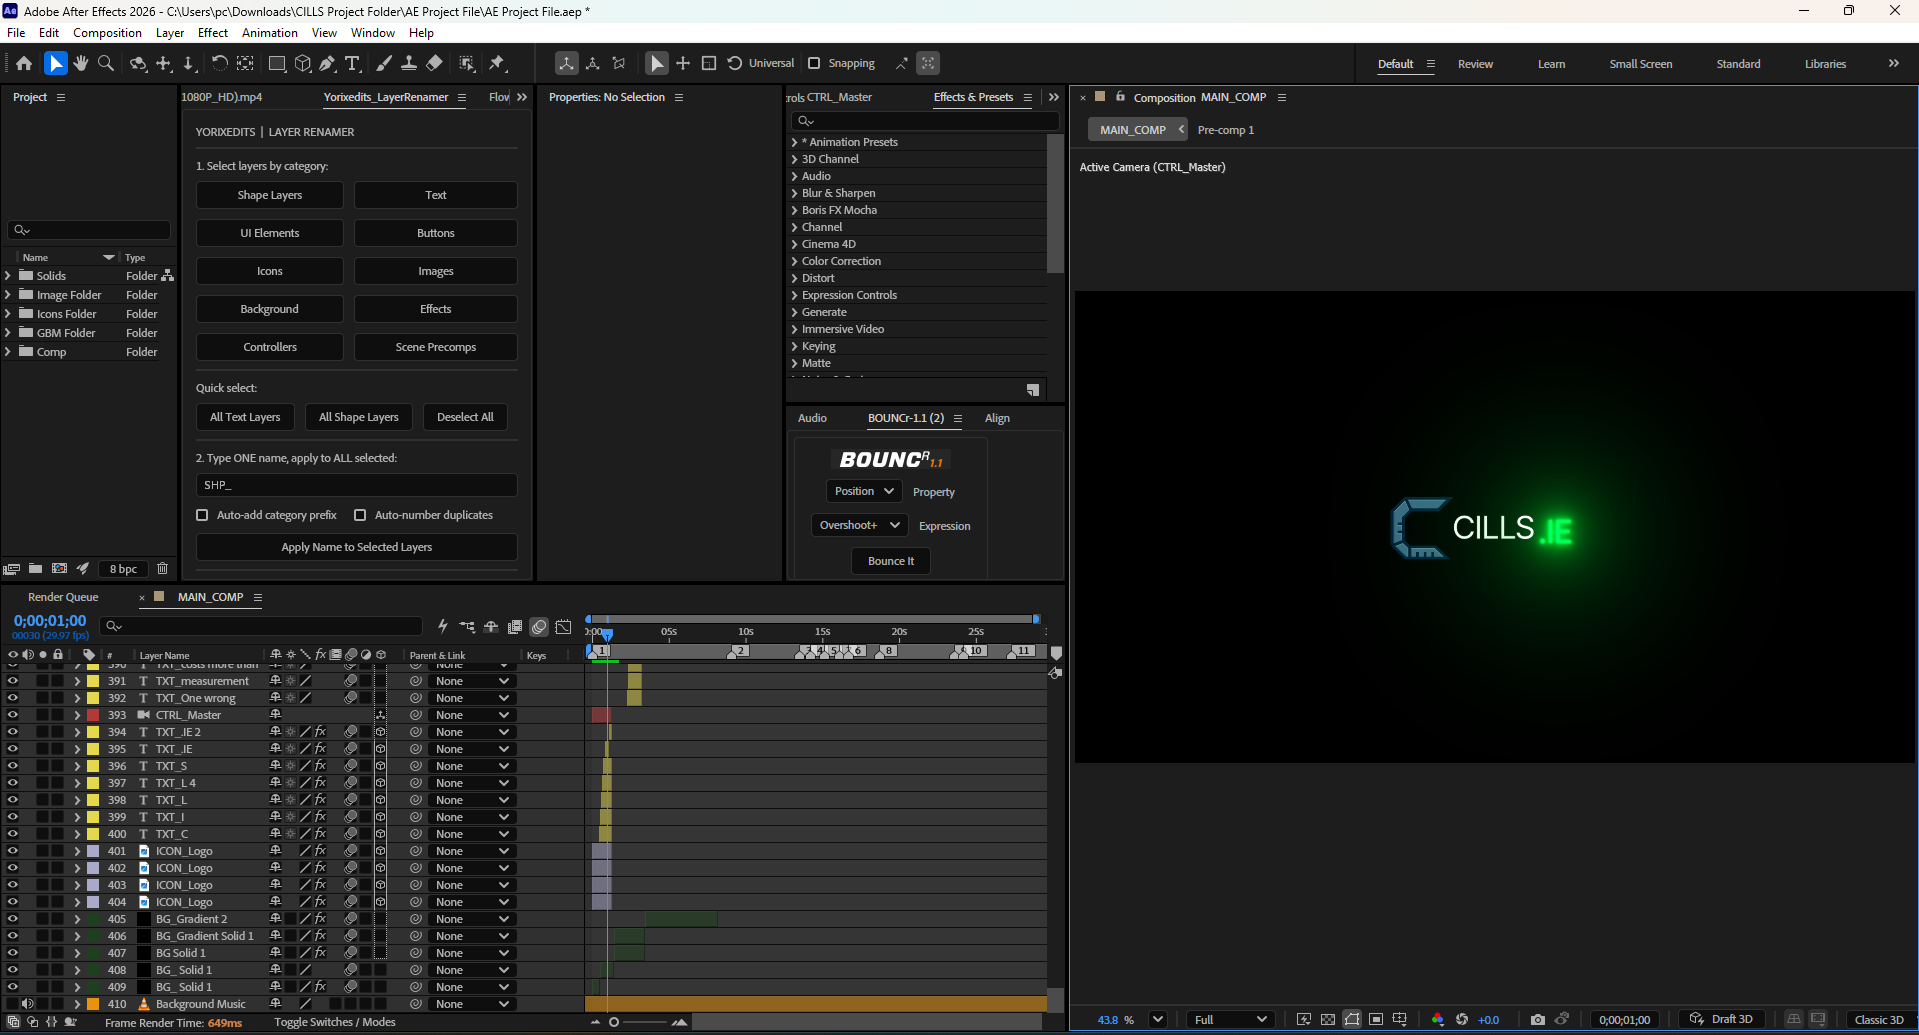
Task: Select the Pen tool
Action: click(x=327, y=63)
